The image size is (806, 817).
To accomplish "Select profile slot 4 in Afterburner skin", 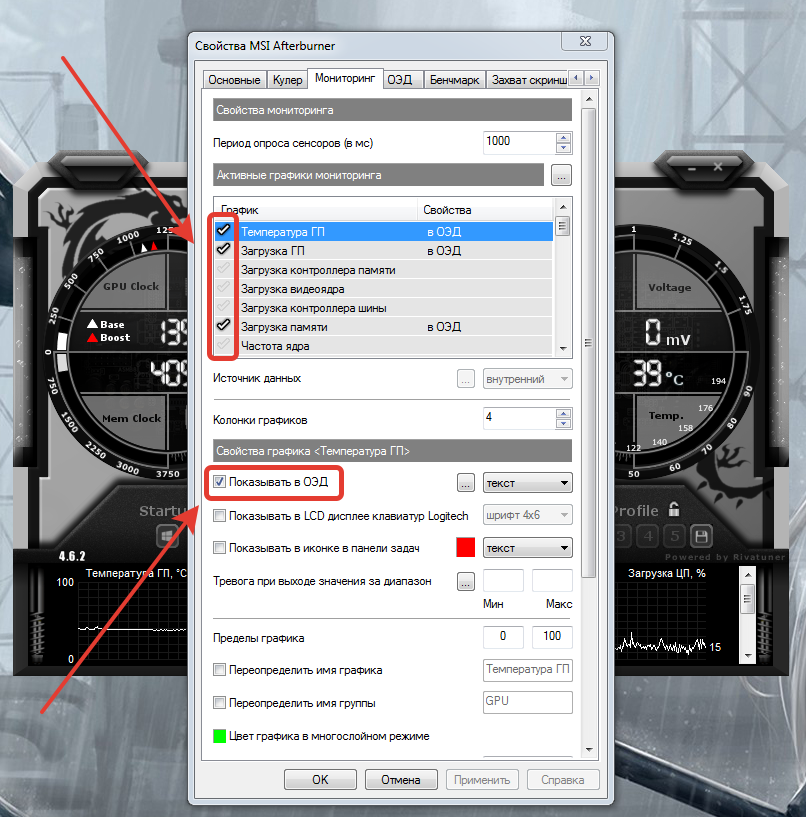I will (x=647, y=533).
